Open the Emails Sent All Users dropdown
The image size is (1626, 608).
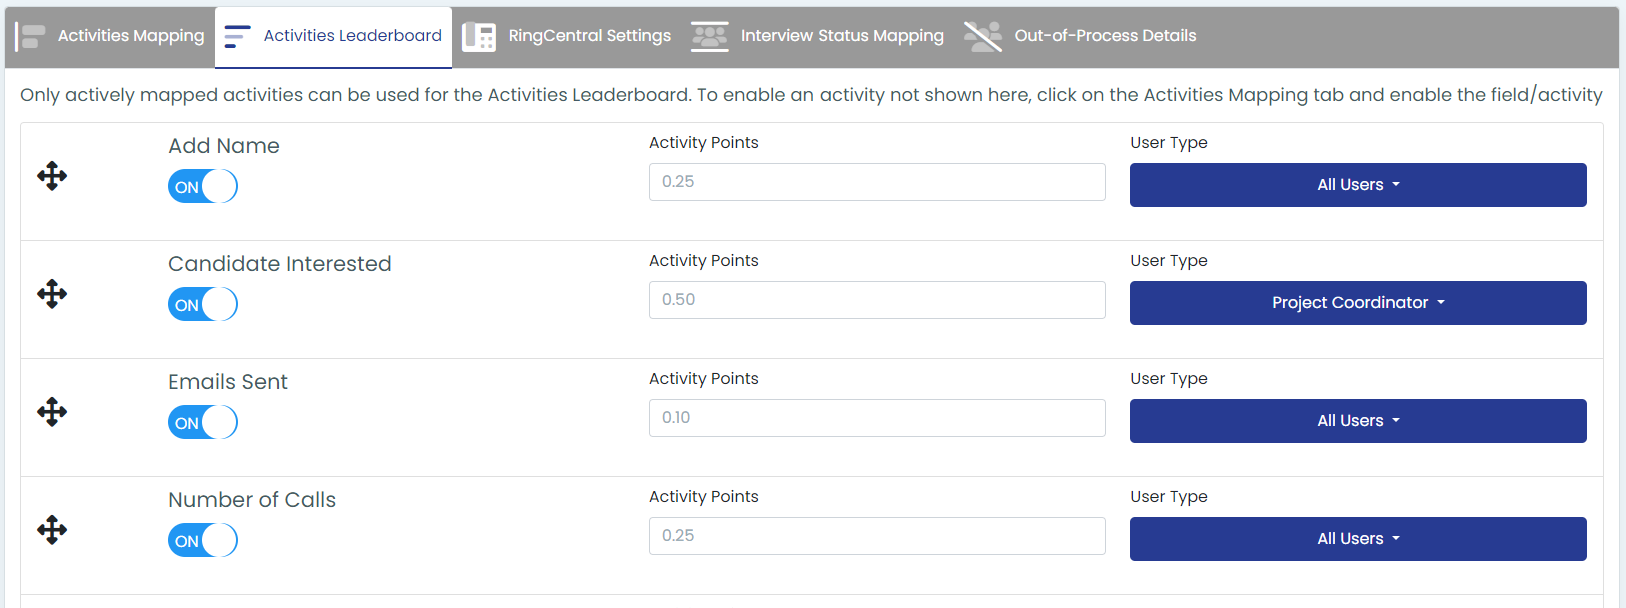[1358, 421]
